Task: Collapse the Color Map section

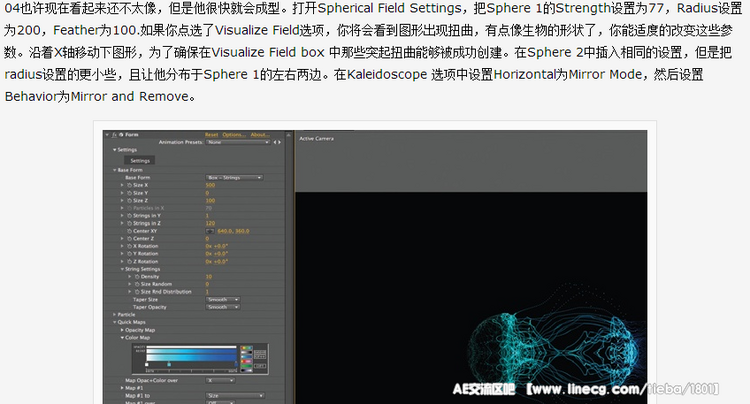Action: (122, 338)
